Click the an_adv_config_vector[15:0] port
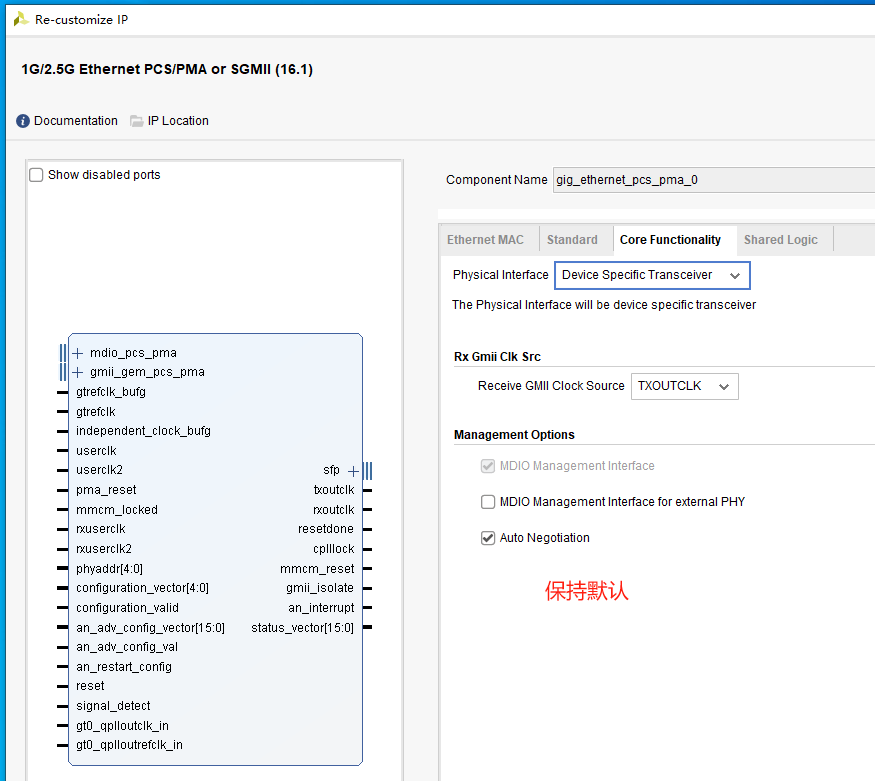The image size is (875, 781). [151, 628]
